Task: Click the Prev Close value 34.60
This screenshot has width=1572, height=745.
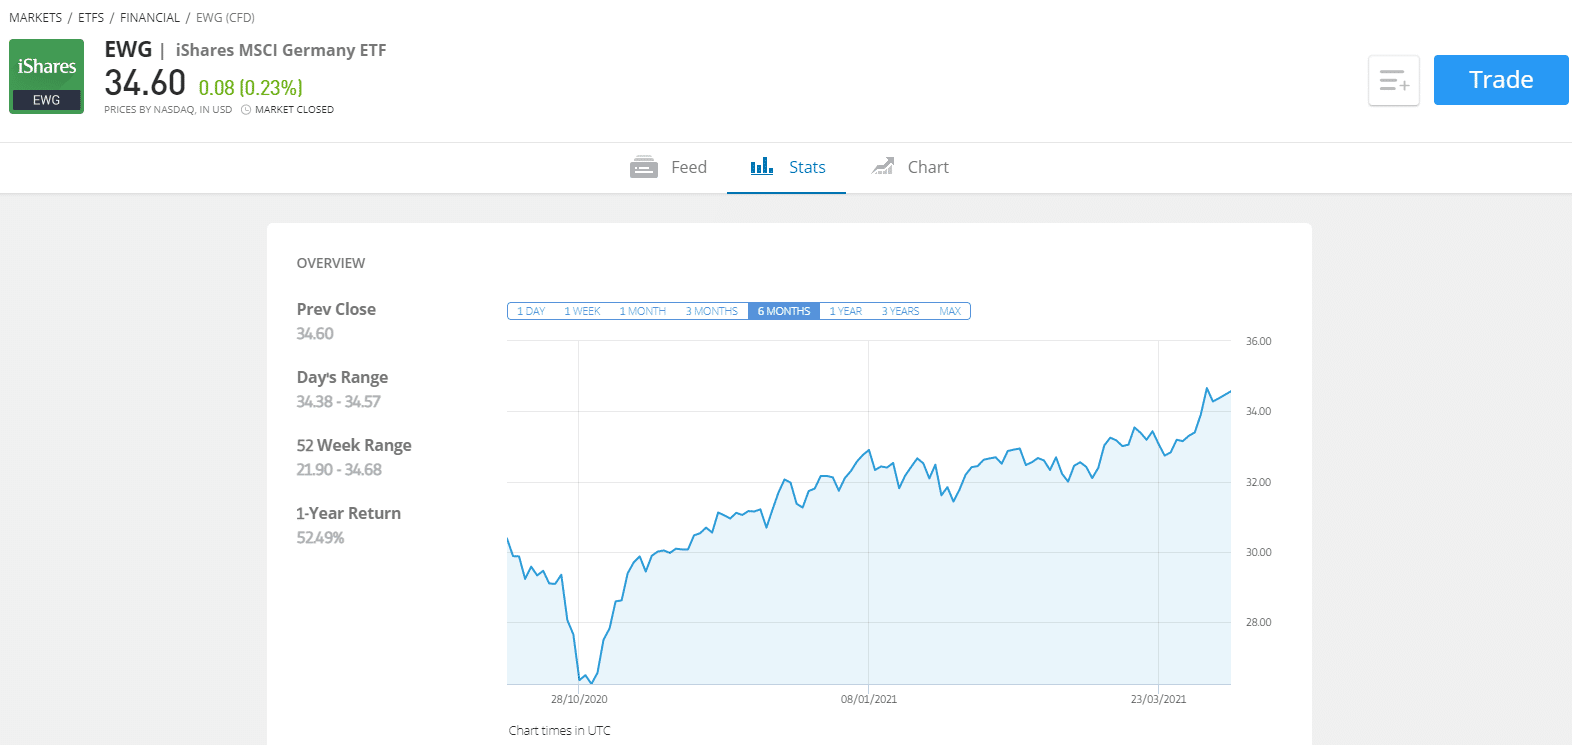Action: [x=315, y=334]
